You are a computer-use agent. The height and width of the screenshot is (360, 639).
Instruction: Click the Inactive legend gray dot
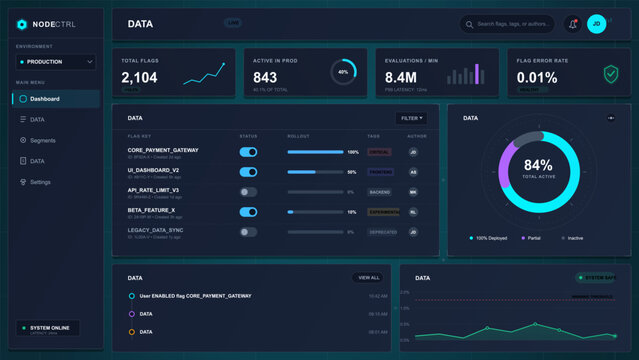563,238
